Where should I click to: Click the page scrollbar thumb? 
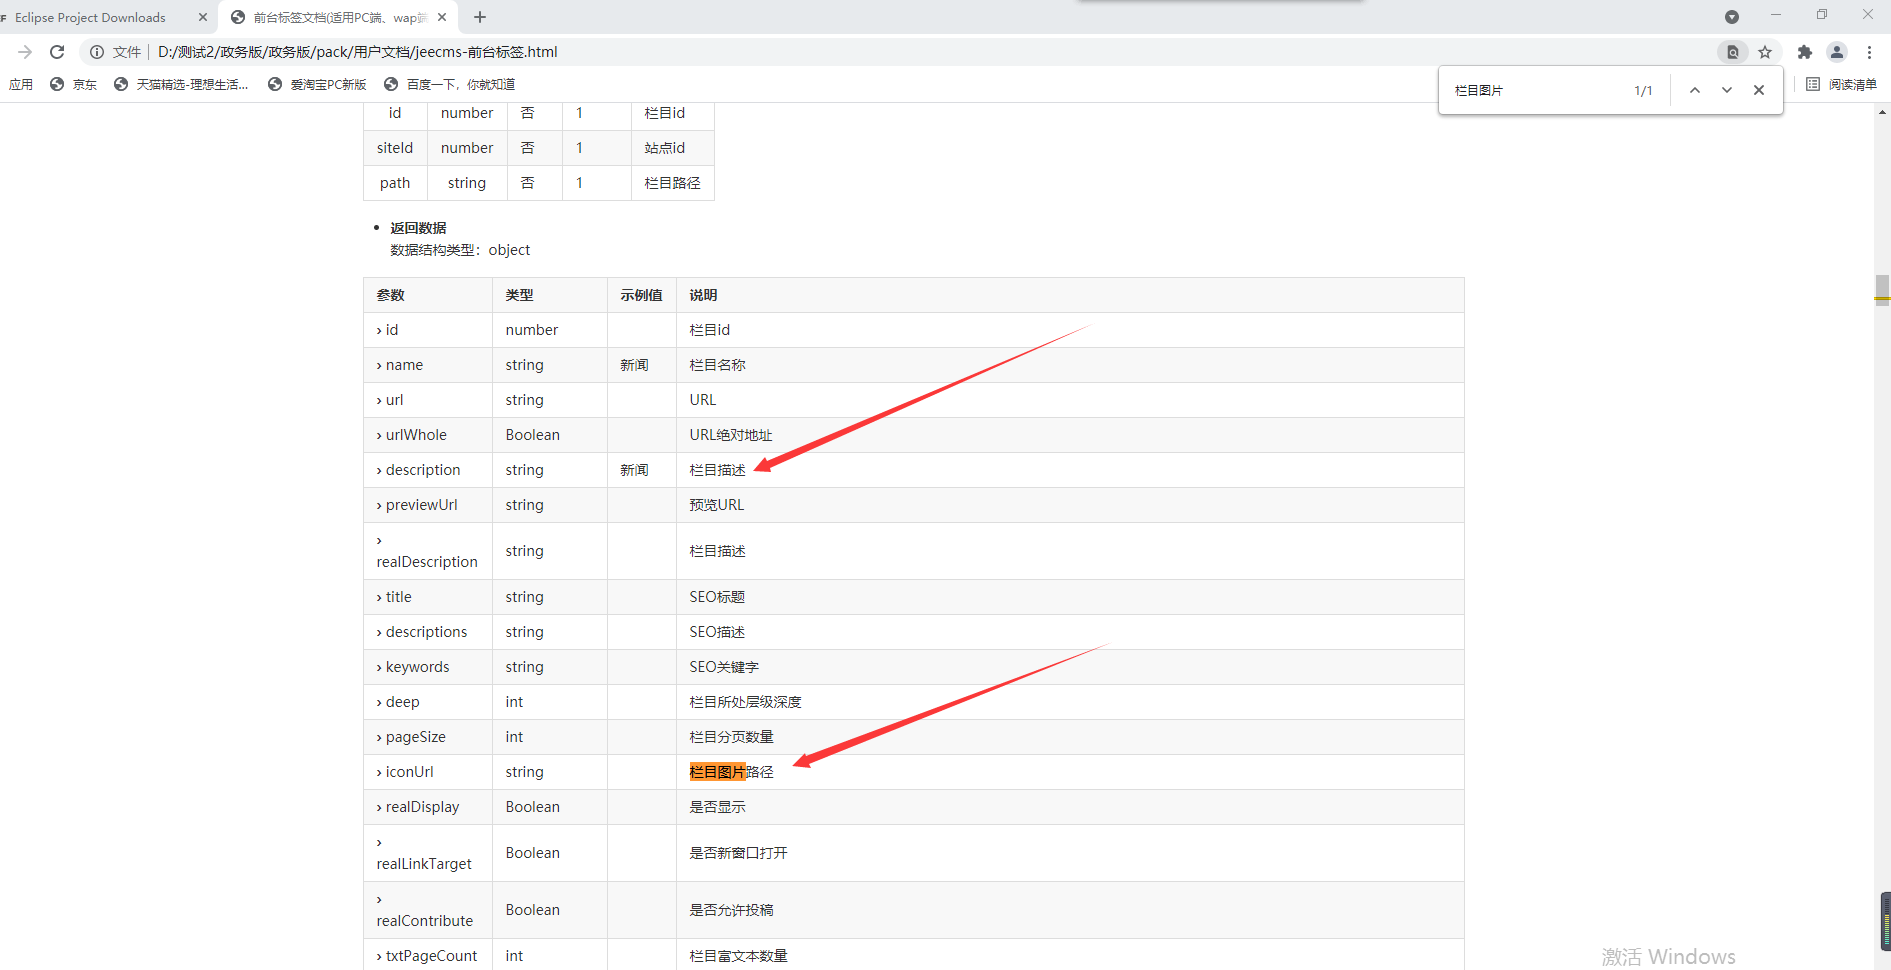(1882, 290)
